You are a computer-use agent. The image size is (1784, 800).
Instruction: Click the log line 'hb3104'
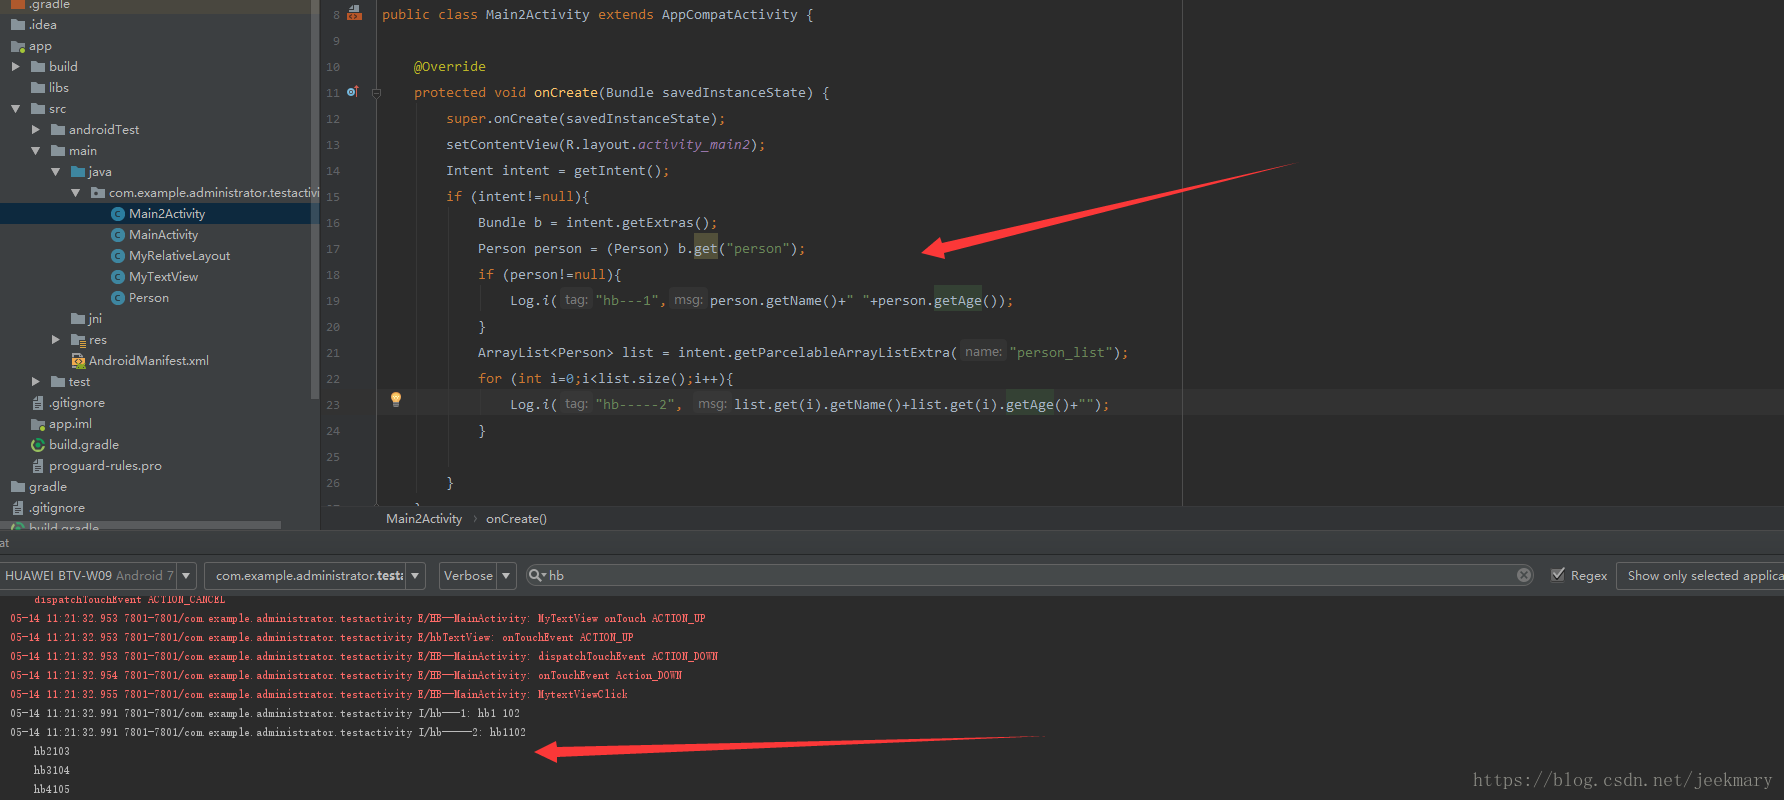[x=52, y=771]
